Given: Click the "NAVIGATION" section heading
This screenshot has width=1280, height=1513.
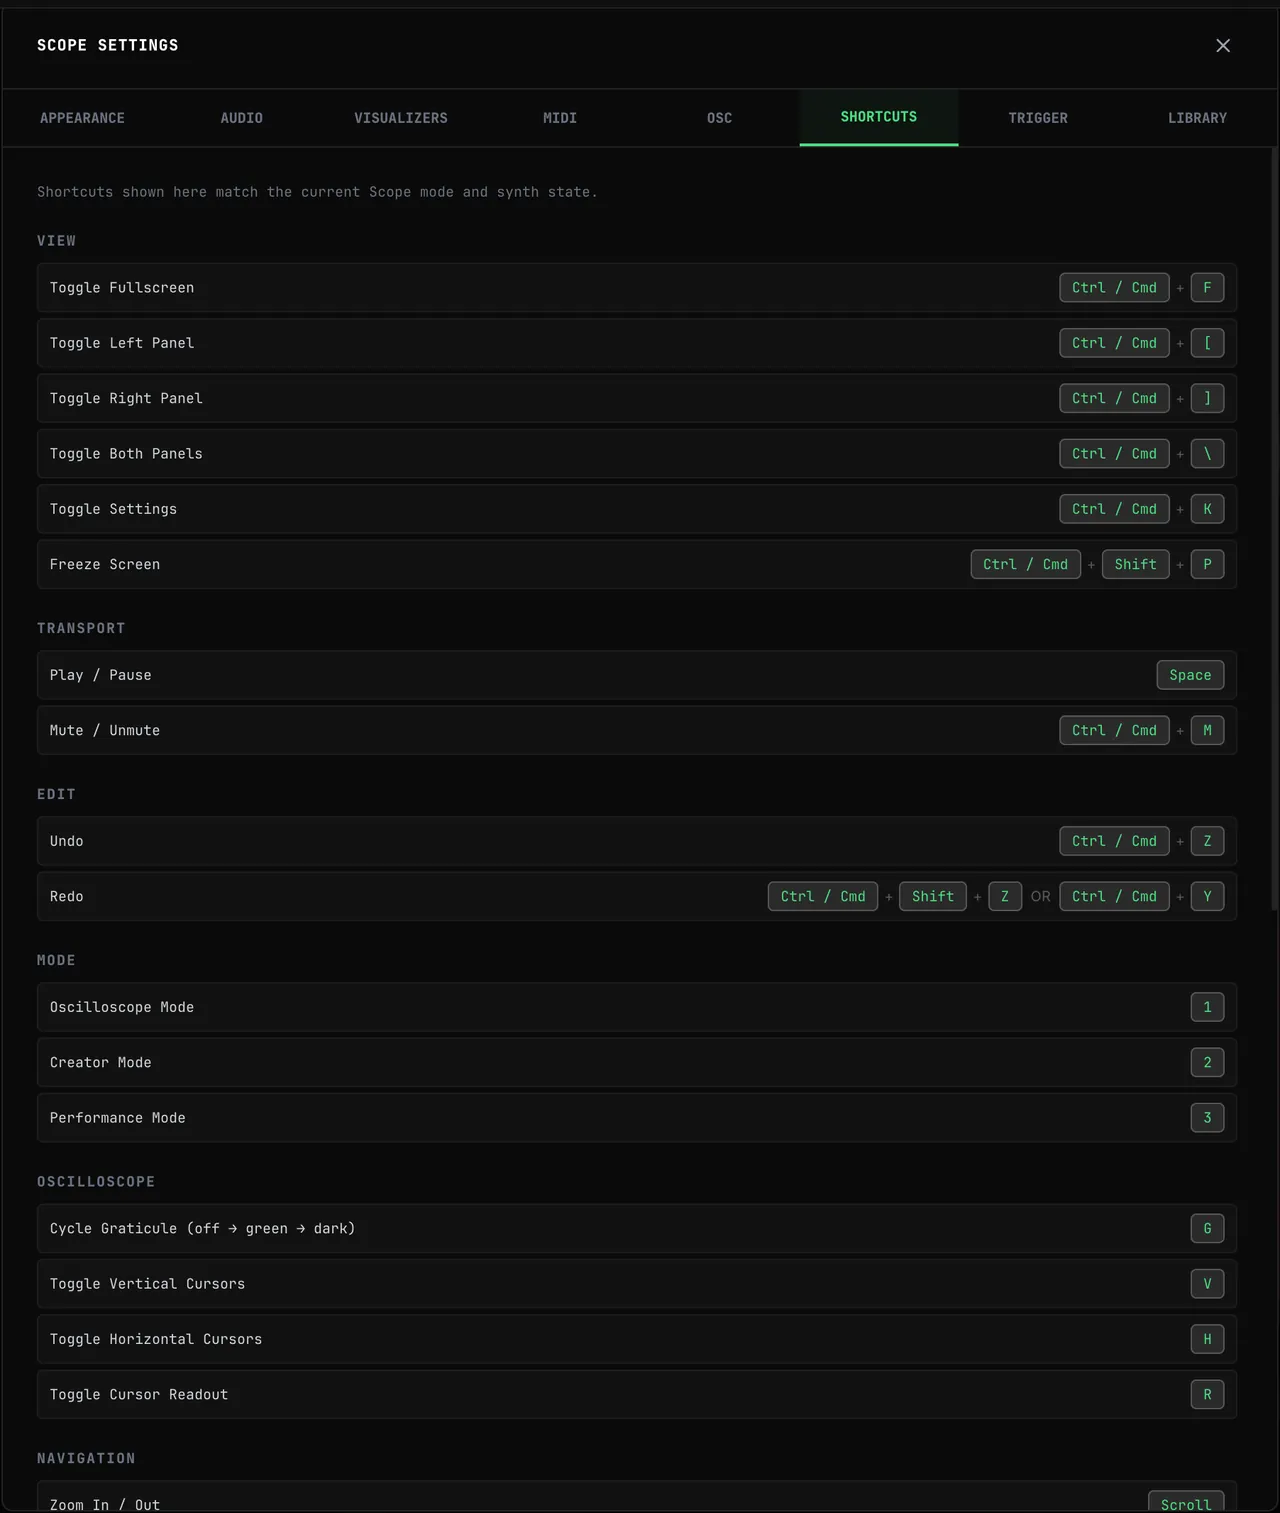Looking at the screenshot, I should click(x=86, y=1459).
